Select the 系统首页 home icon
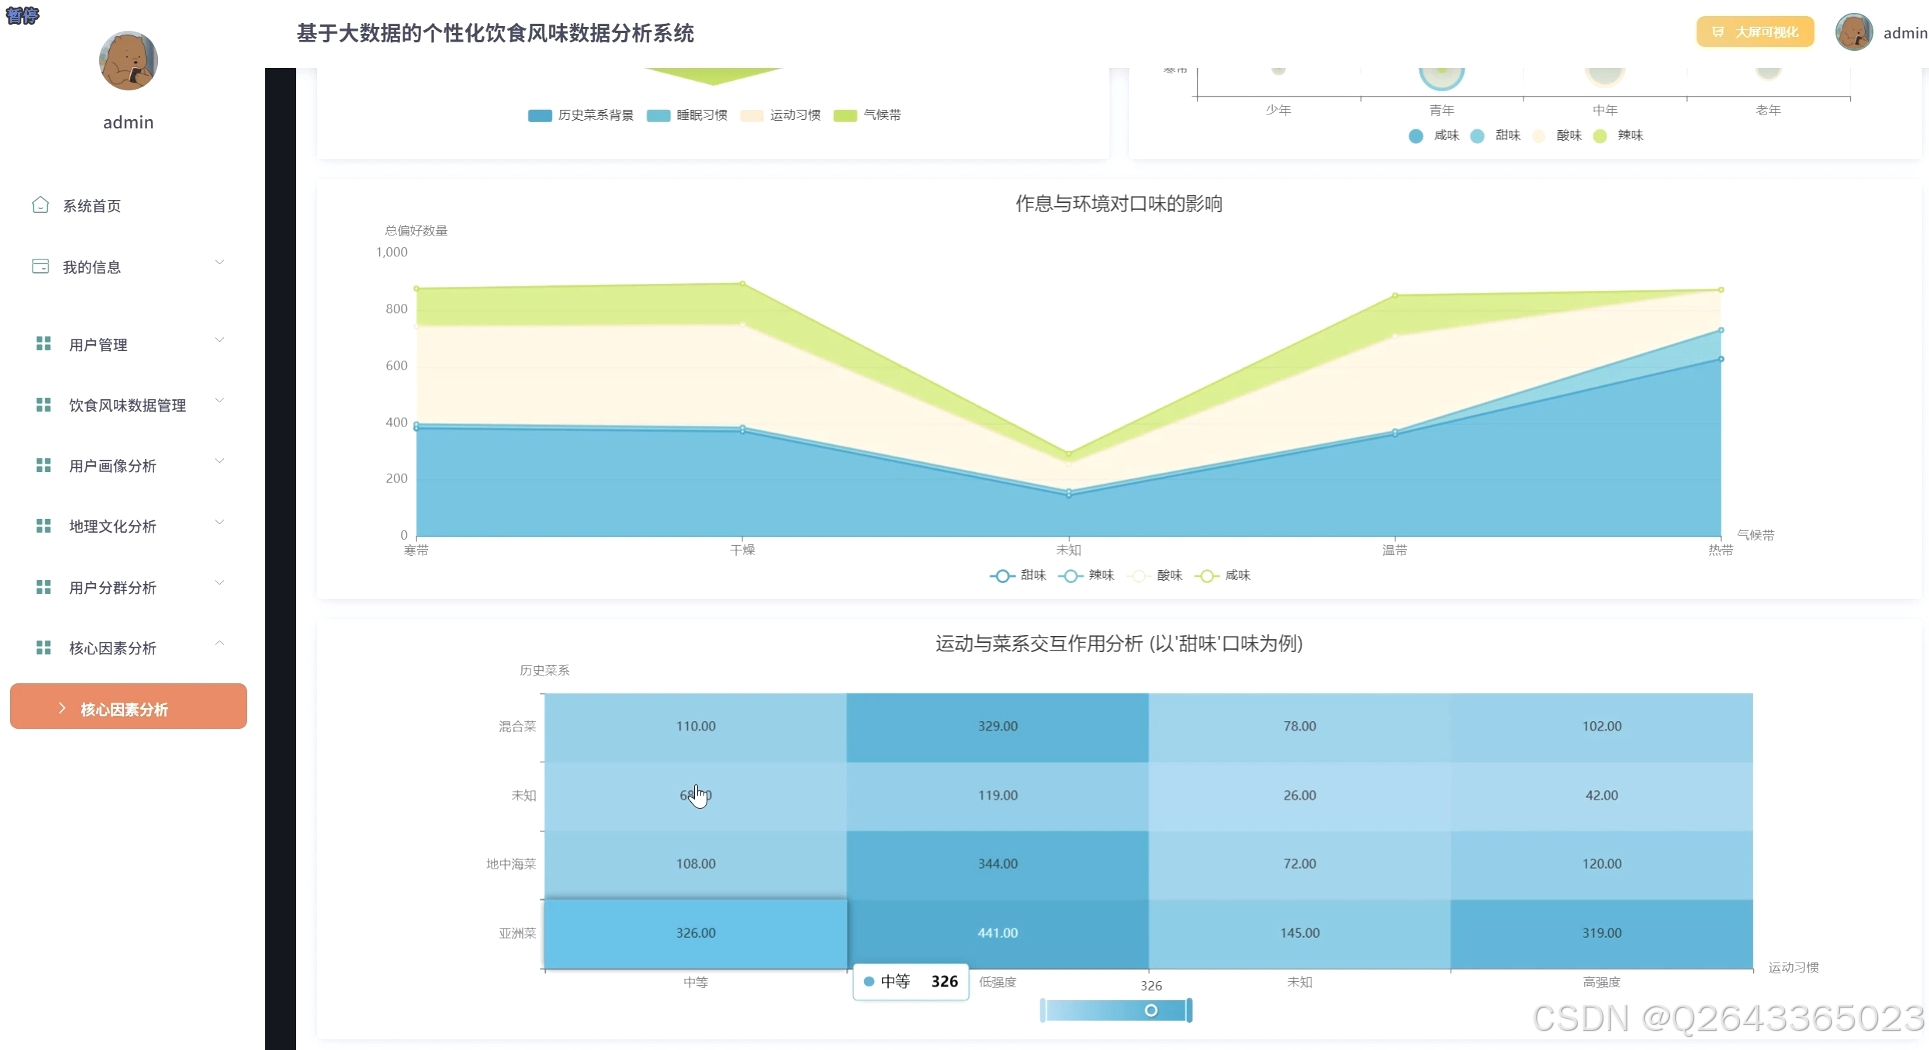The width and height of the screenshot is (1929, 1050). [x=41, y=205]
